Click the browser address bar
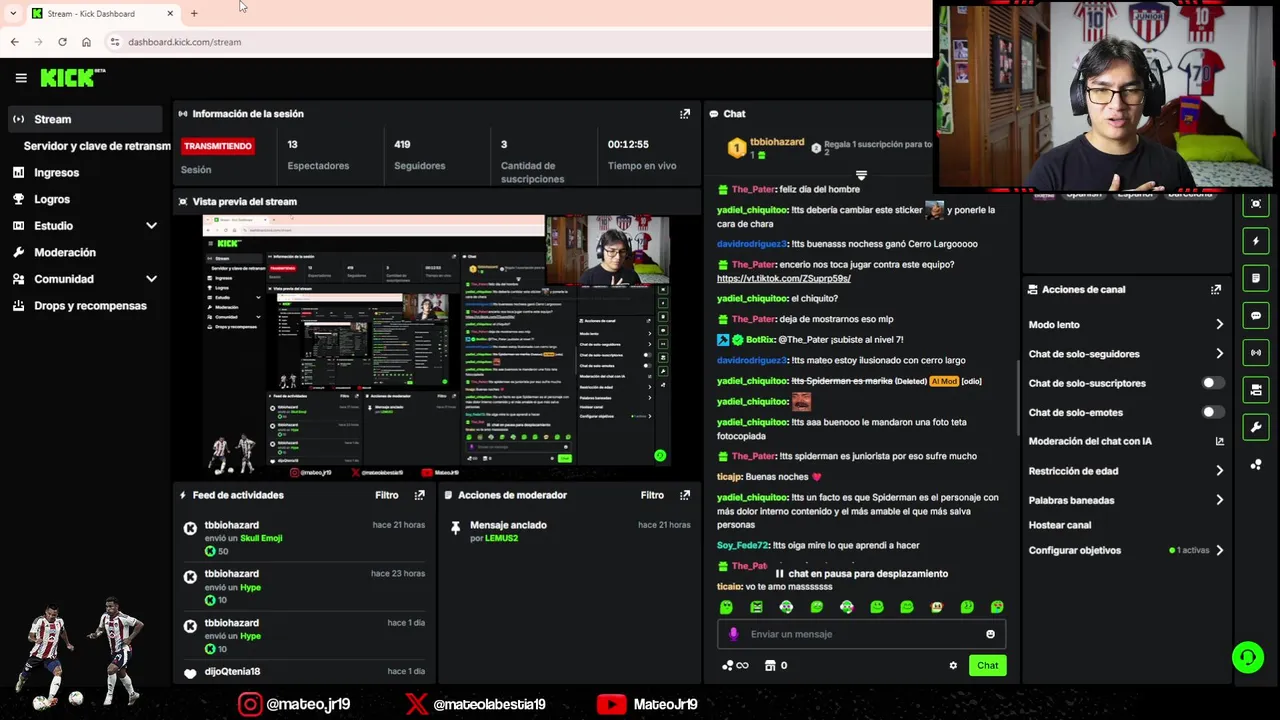The width and height of the screenshot is (1280, 720). tap(520, 42)
